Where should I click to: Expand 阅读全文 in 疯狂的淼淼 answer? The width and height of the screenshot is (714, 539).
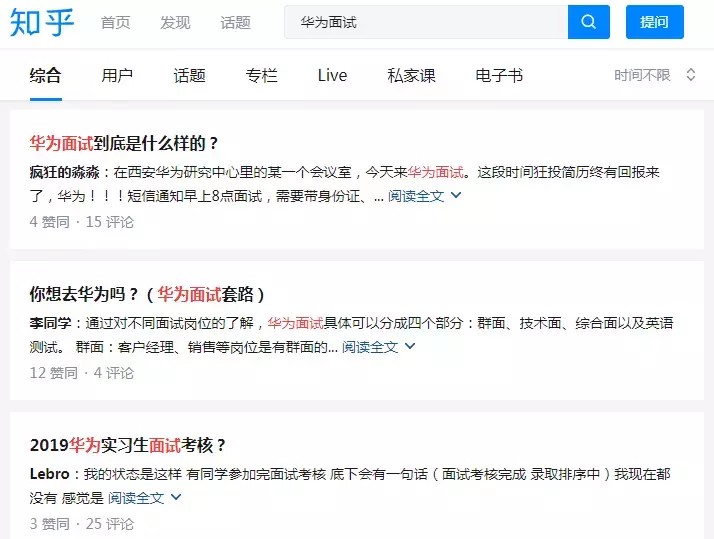(416, 196)
